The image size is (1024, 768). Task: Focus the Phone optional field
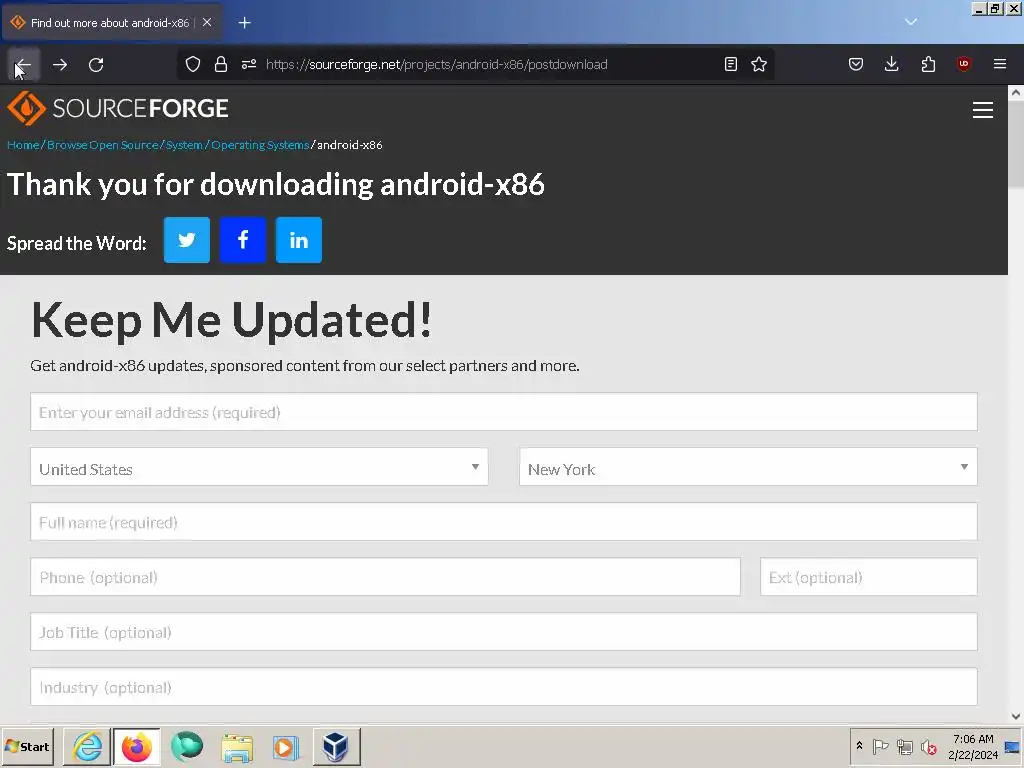(385, 577)
